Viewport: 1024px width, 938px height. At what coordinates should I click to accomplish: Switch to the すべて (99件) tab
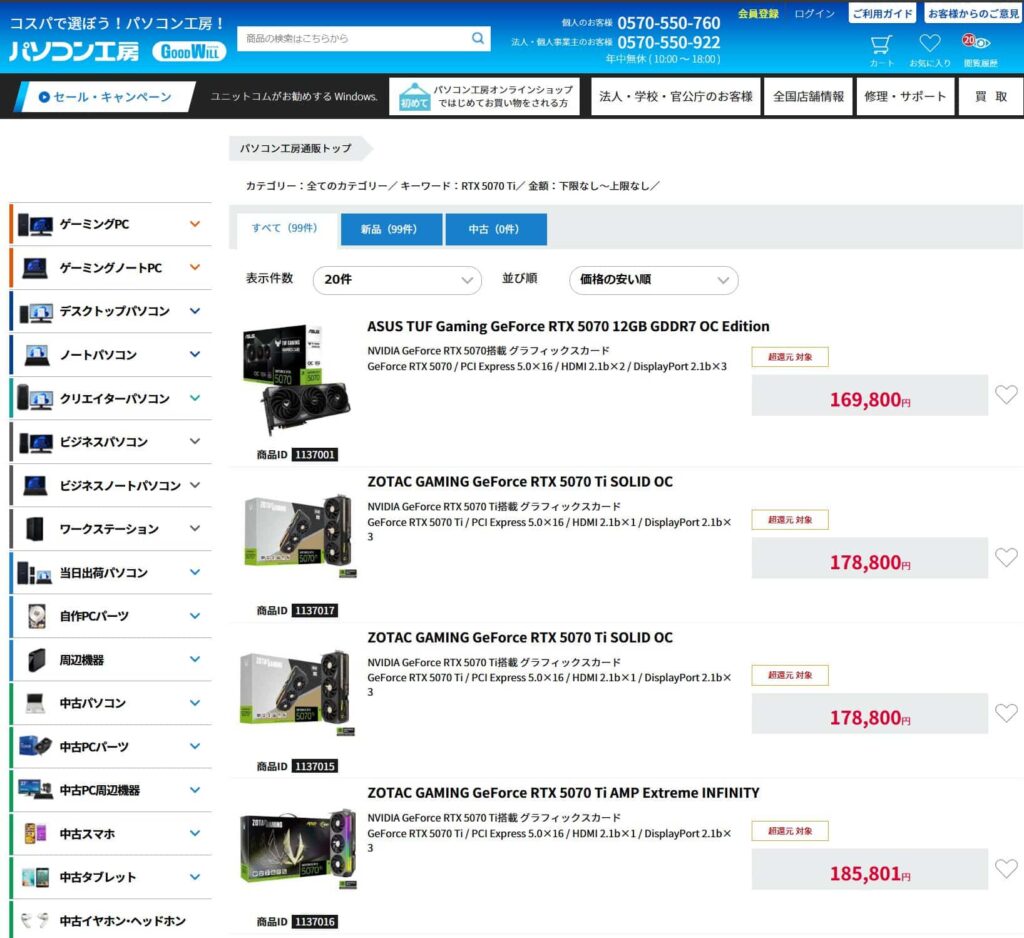285,229
